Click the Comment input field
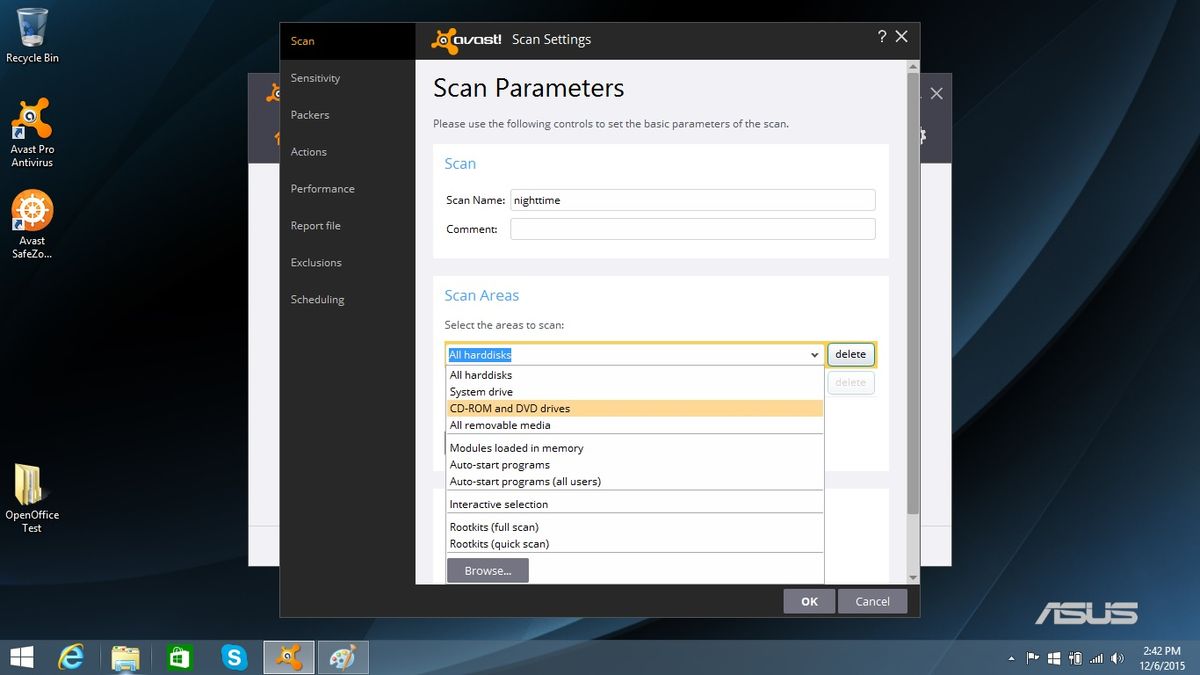The height and width of the screenshot is (675, 1200). pyautogui.click(x=692, y=229)
